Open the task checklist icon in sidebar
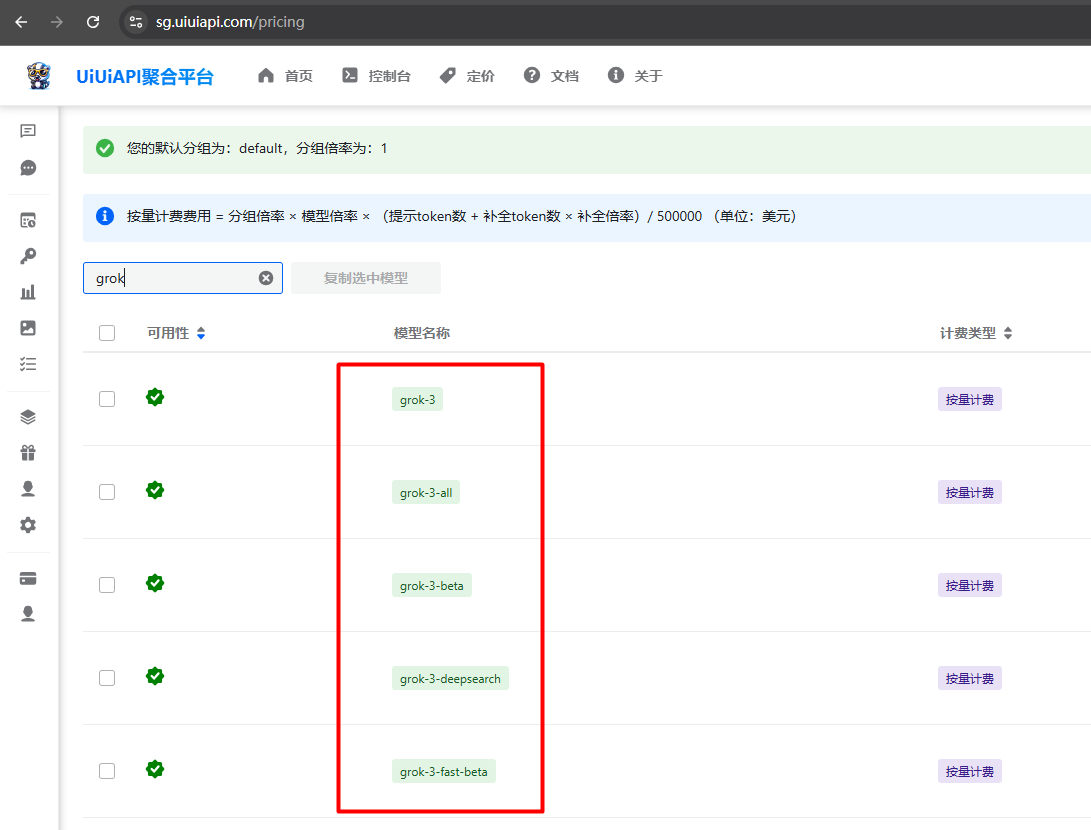This screenshot has width=1091, height=830. [x=29, y=364]
